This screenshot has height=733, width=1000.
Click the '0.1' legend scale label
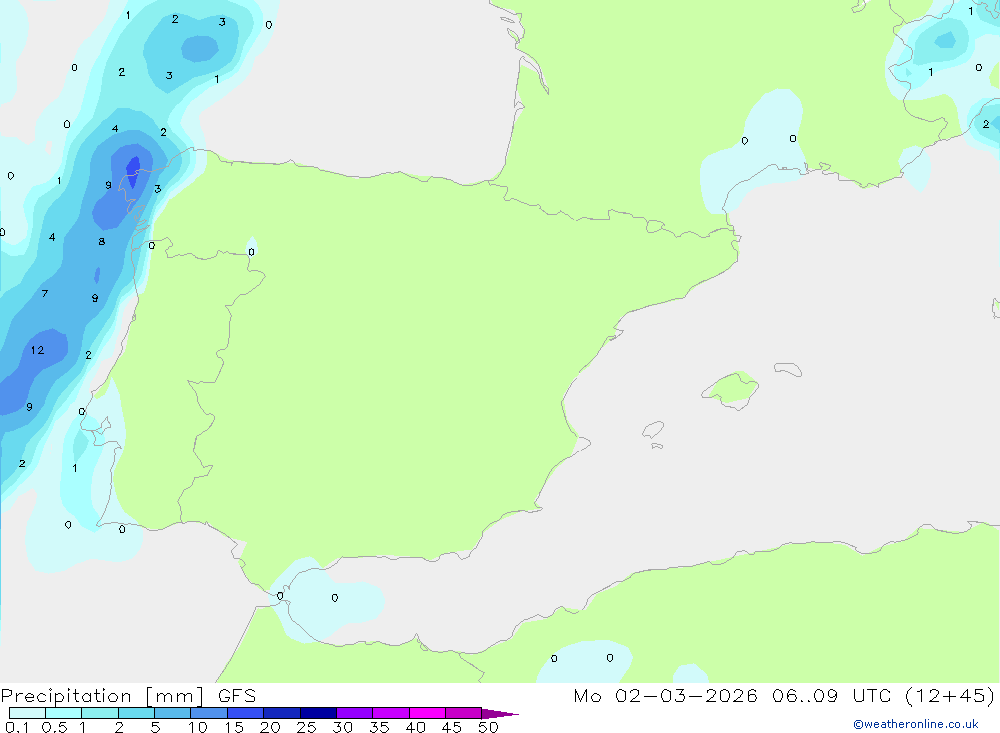[x=17, y=727]
